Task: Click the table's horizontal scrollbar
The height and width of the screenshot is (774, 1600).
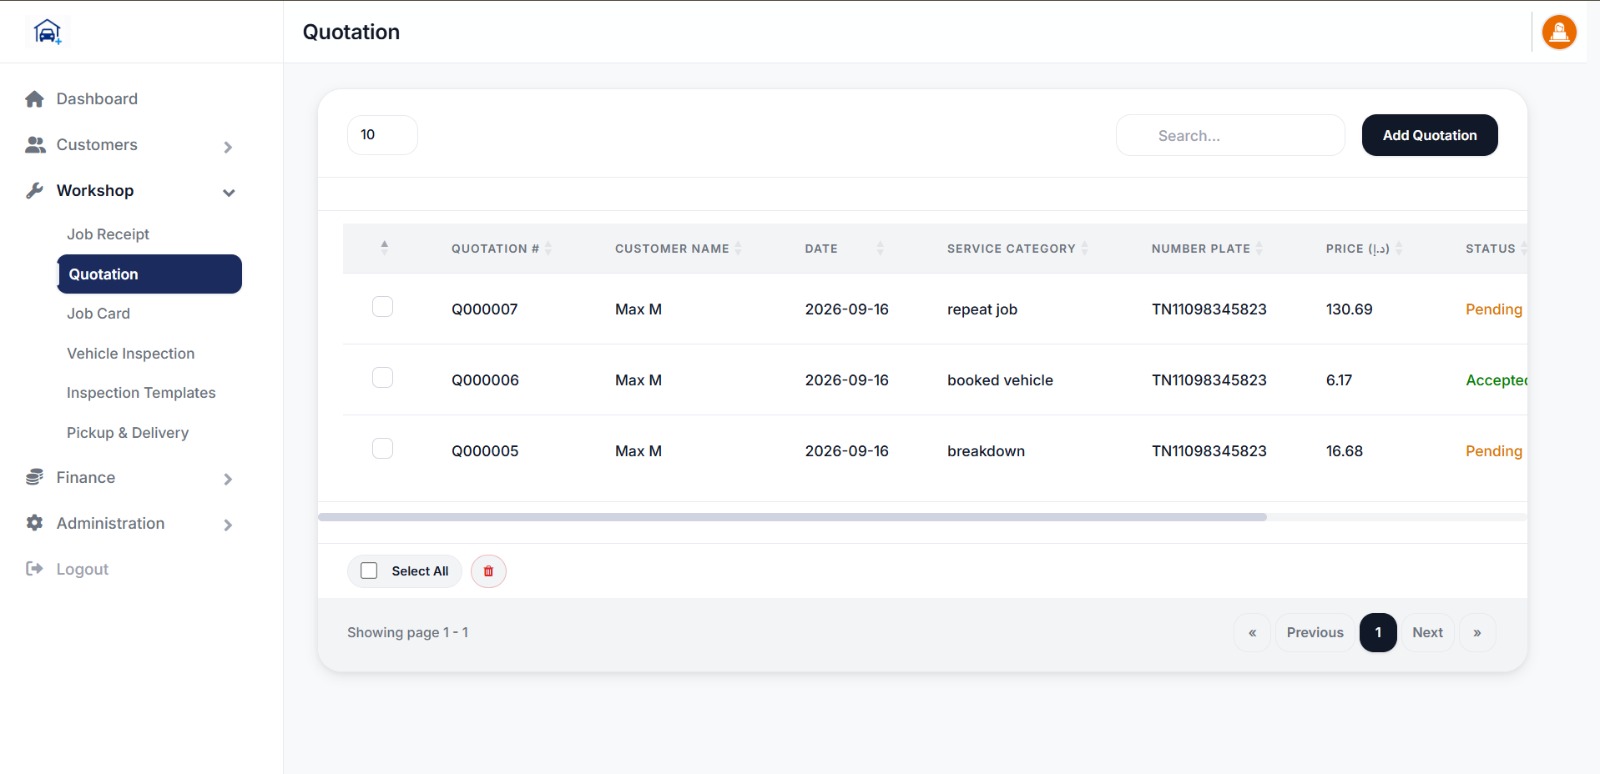Action: 792,517
